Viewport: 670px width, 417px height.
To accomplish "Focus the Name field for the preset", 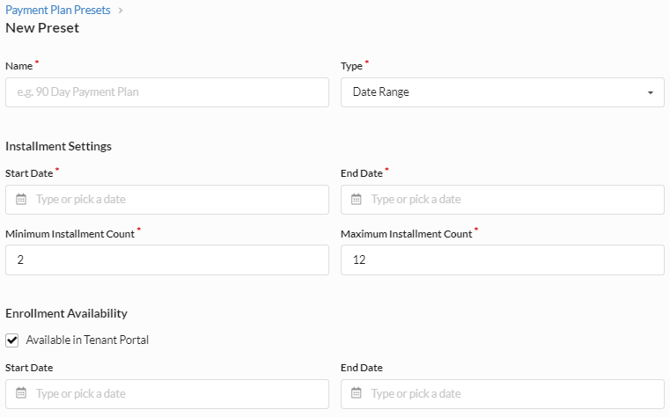I will click(167, 92).
